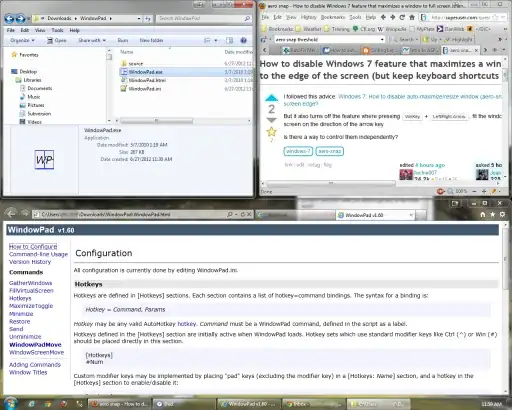Viewport: 512px width, 410px height.
Task: Toggle the Explorer preview pane icon
Action: 229,40
